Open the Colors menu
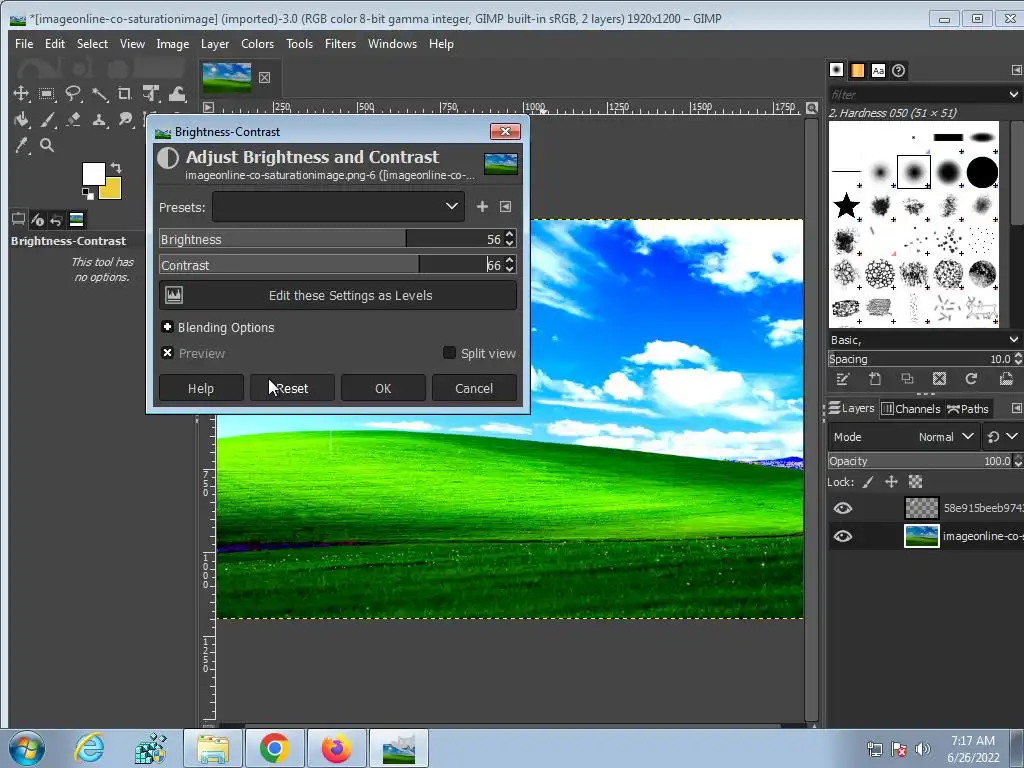This screenshot has width=1024, height=768. tap(257, 44)
